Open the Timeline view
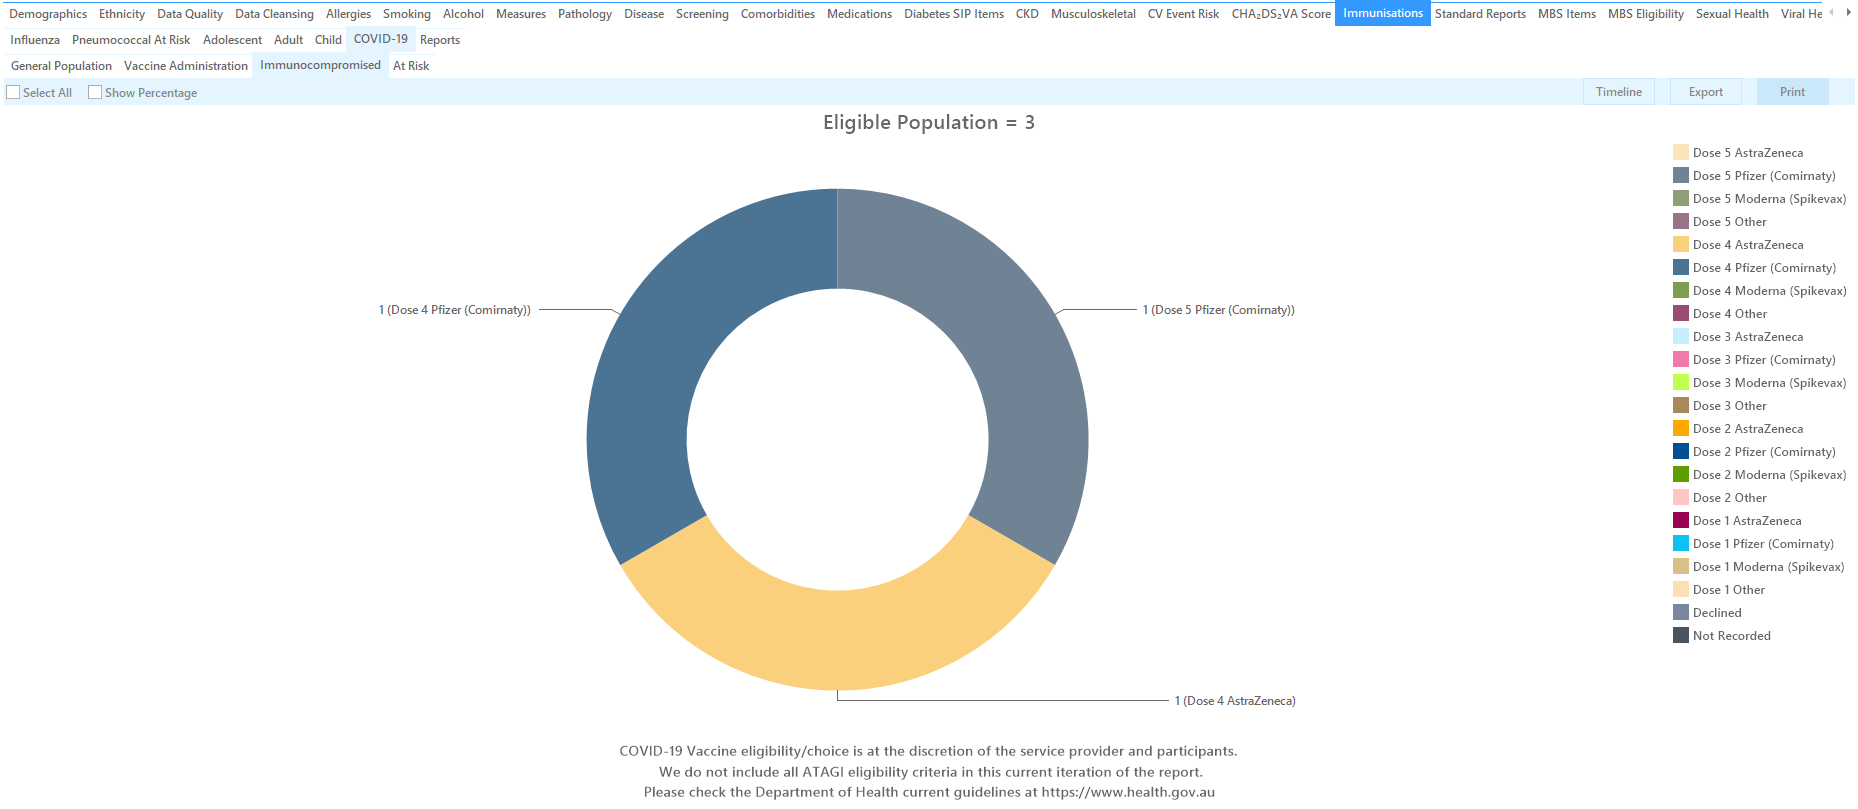 [x=1618, y=92]
